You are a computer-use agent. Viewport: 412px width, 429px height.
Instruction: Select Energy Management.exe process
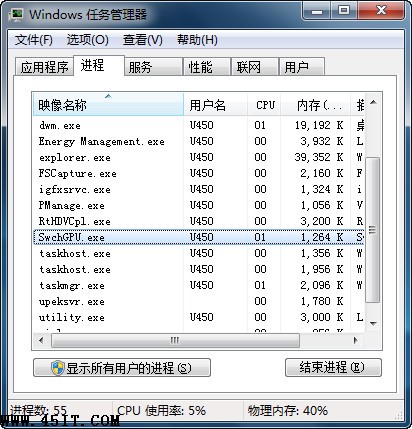[199, 141]
